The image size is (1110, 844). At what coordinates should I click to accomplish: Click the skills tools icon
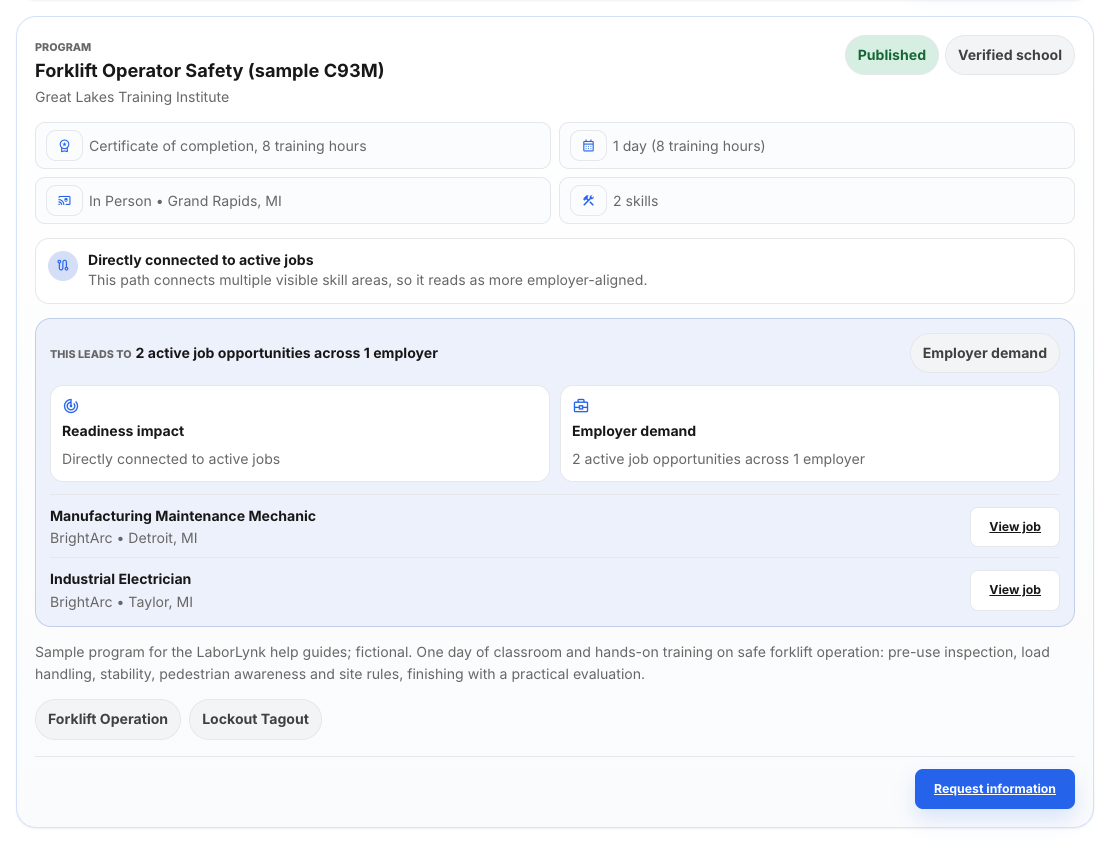point(588,201)
